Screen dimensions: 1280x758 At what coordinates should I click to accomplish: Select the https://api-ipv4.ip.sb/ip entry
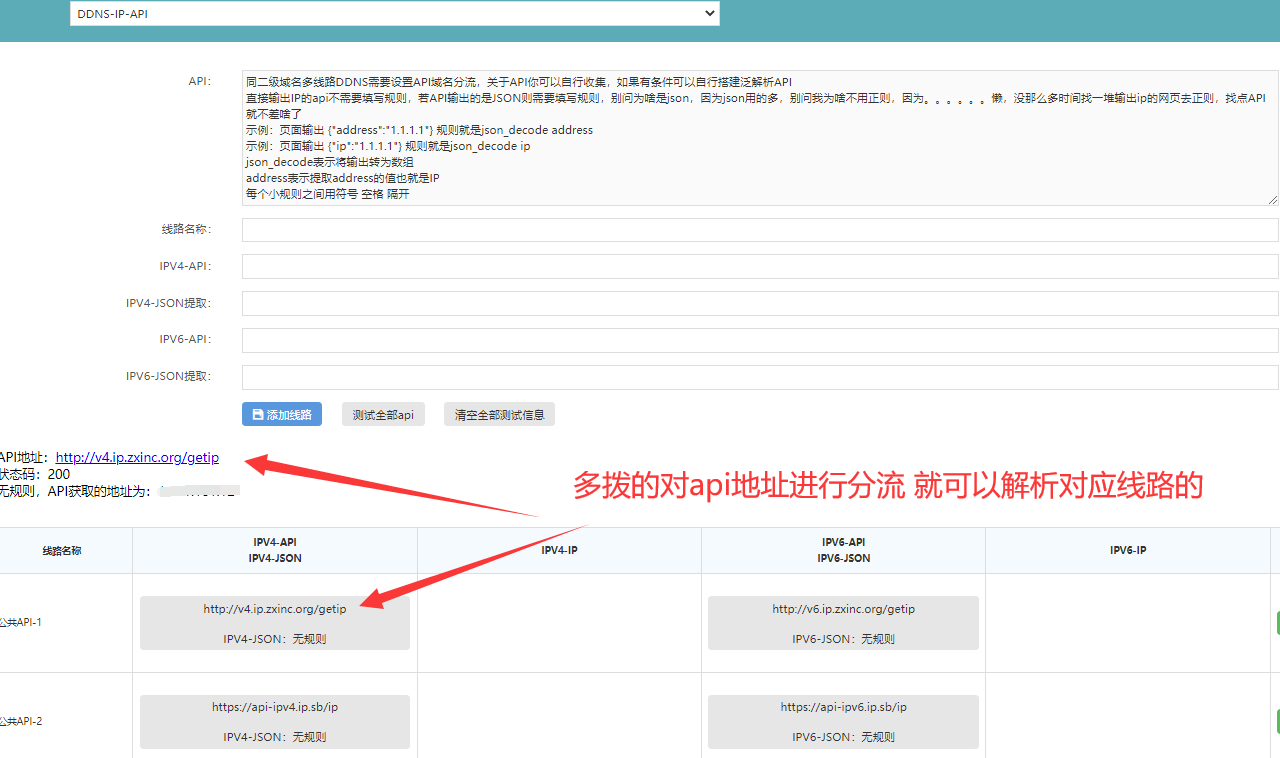pos(274,720)
